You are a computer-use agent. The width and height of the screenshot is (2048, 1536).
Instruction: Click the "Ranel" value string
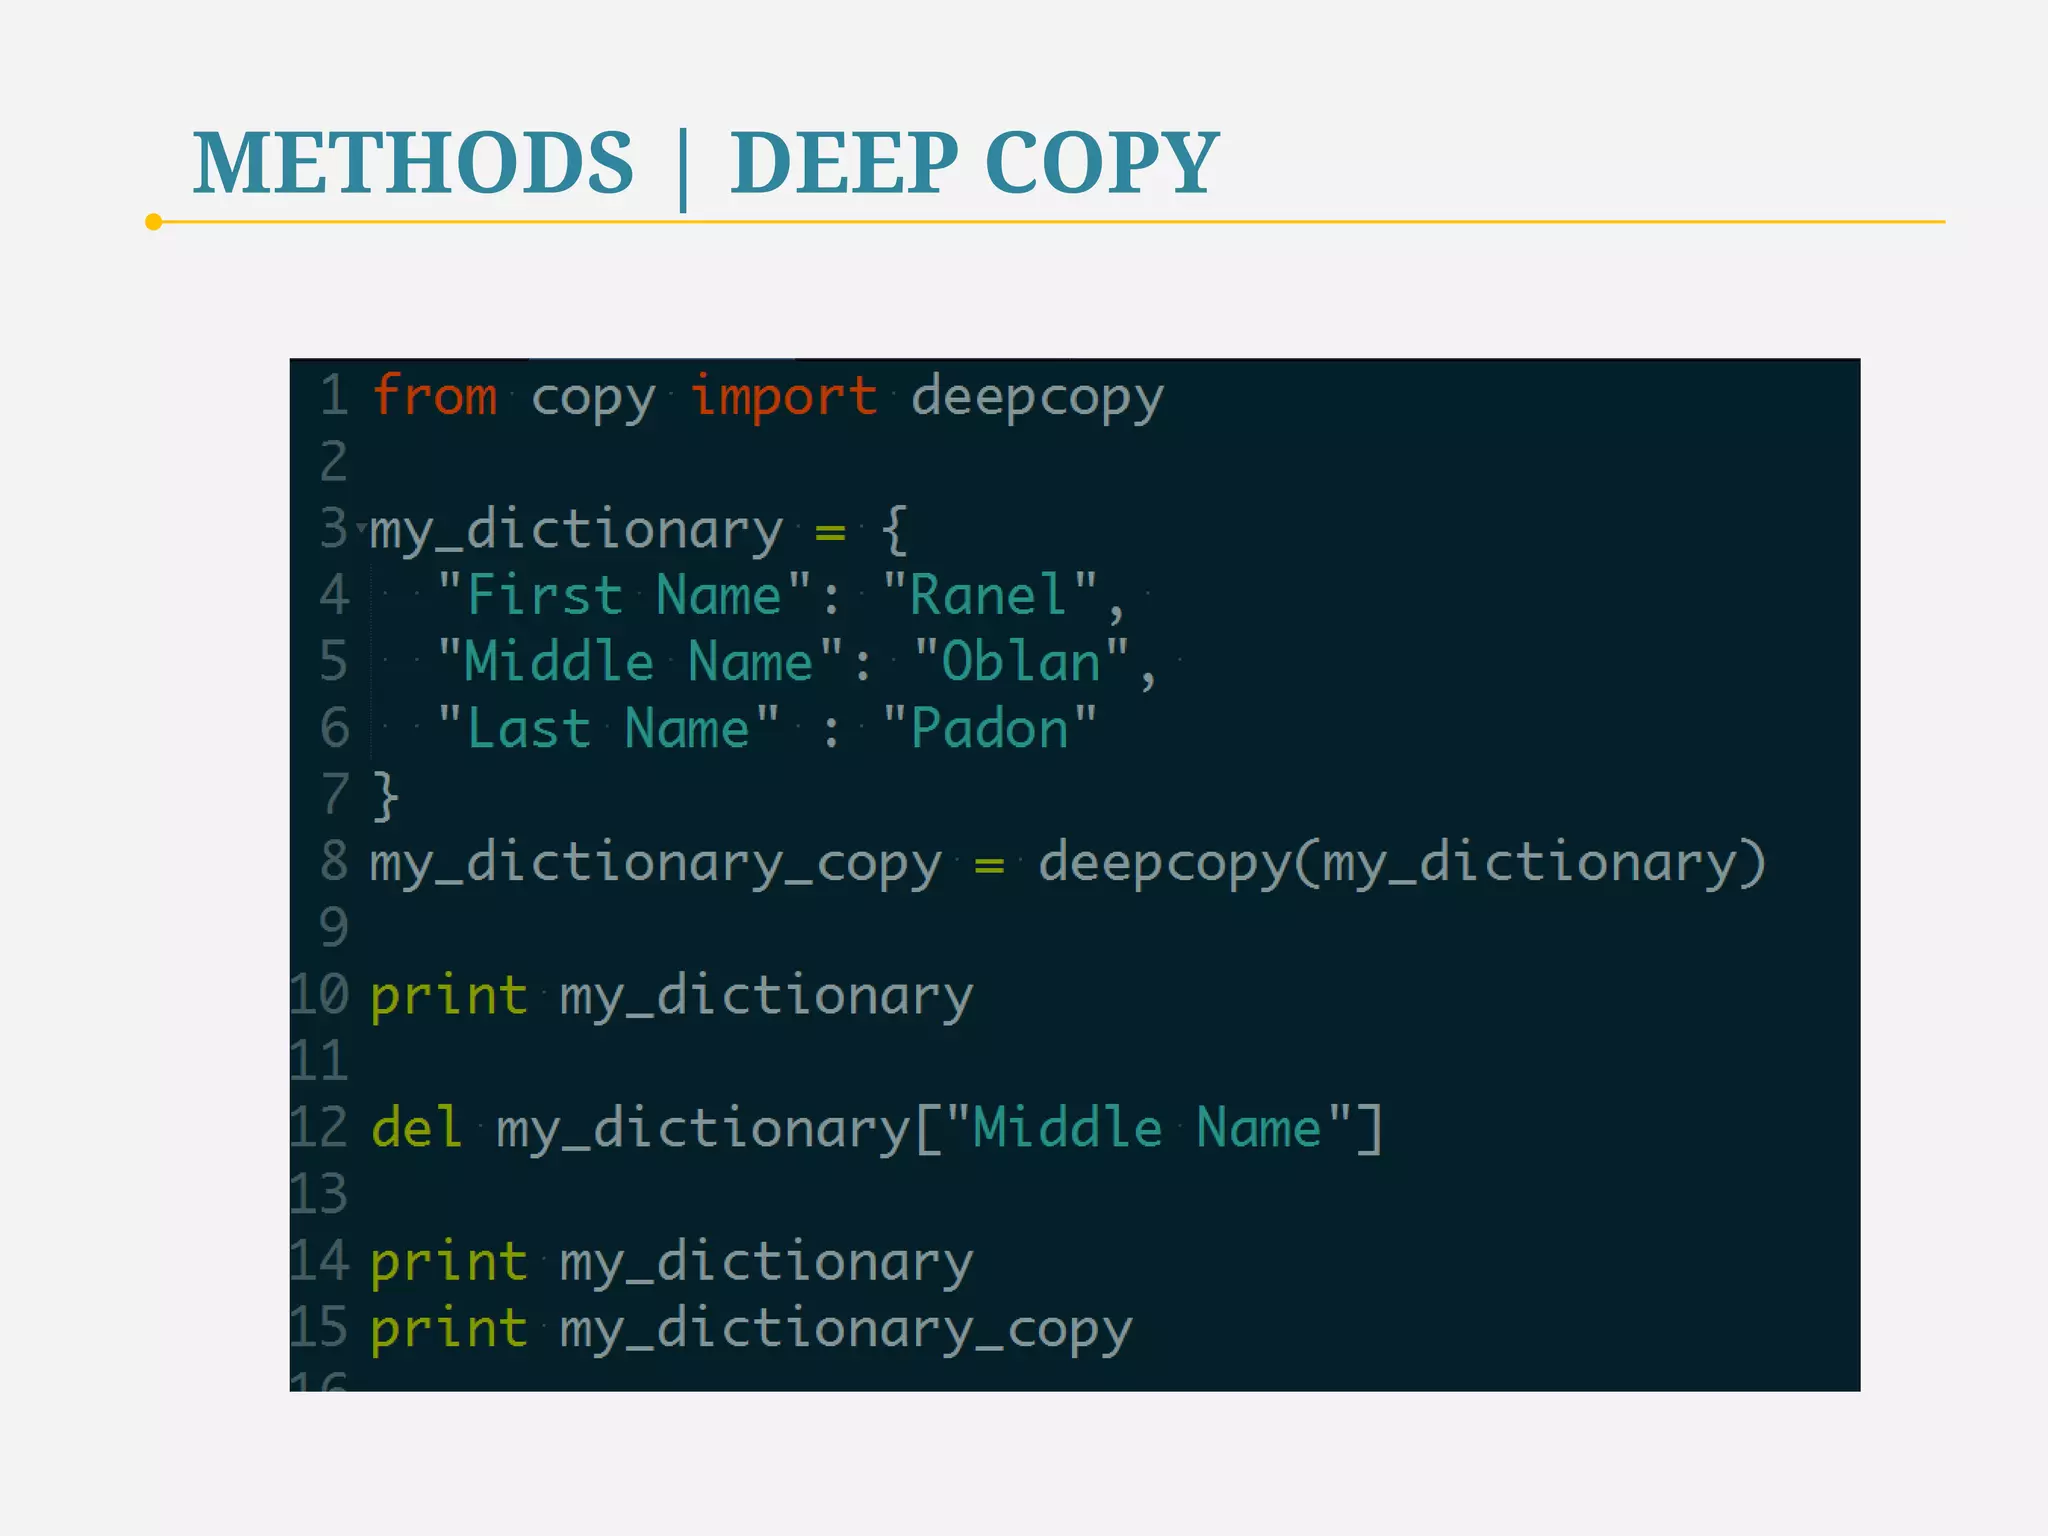tap(990, 596)
